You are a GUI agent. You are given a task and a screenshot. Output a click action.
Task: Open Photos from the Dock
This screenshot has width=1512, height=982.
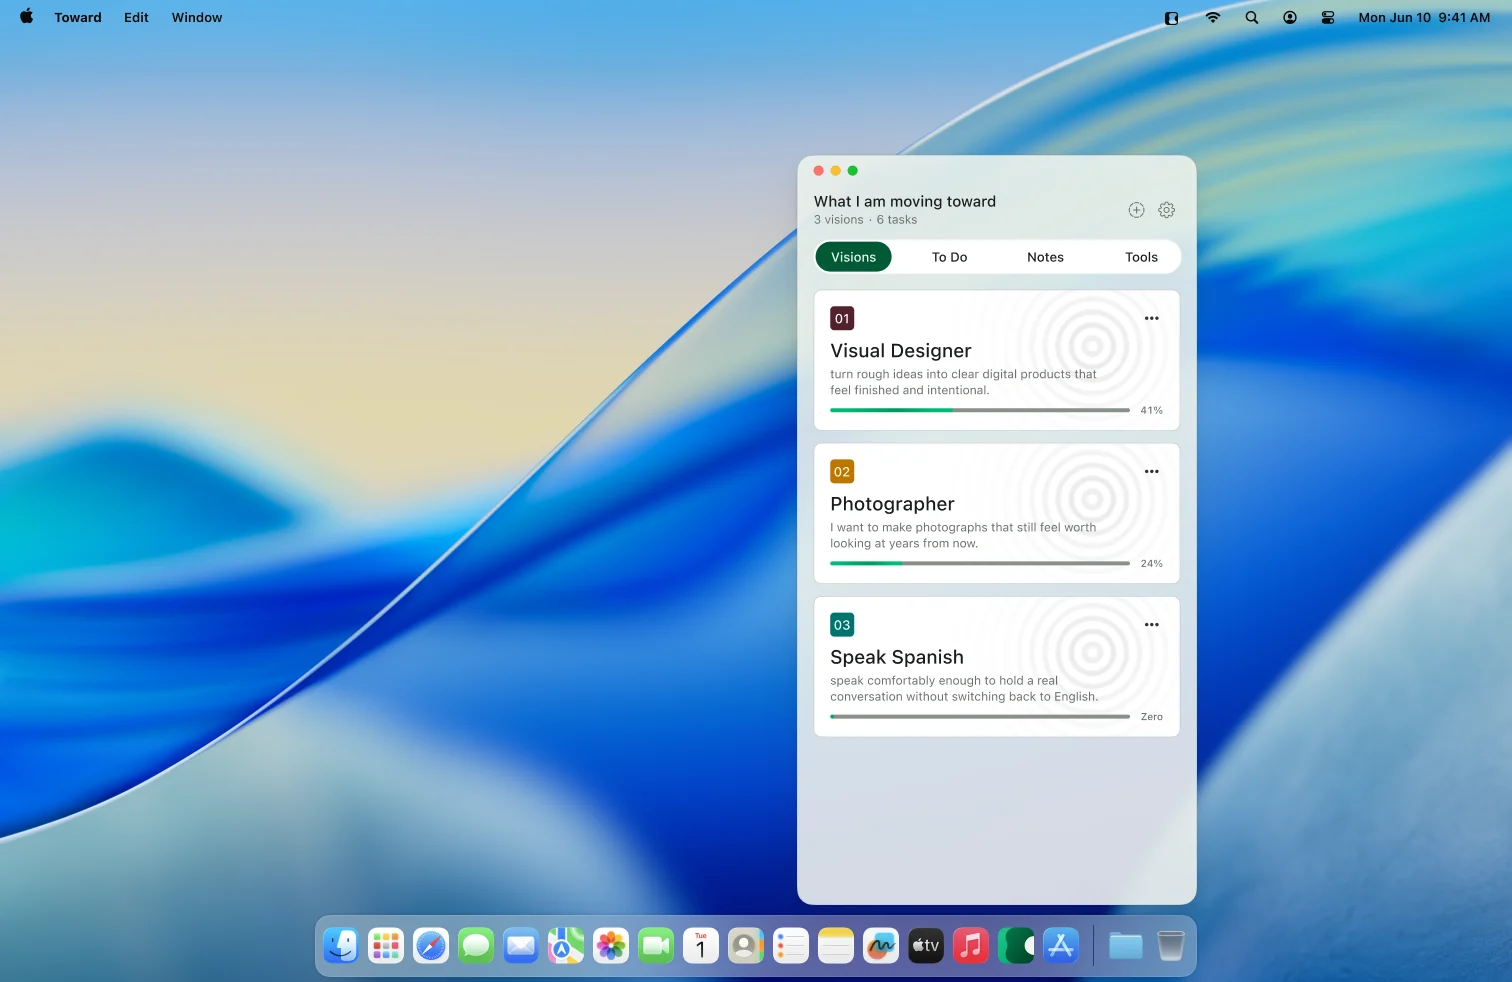(611, 945)
